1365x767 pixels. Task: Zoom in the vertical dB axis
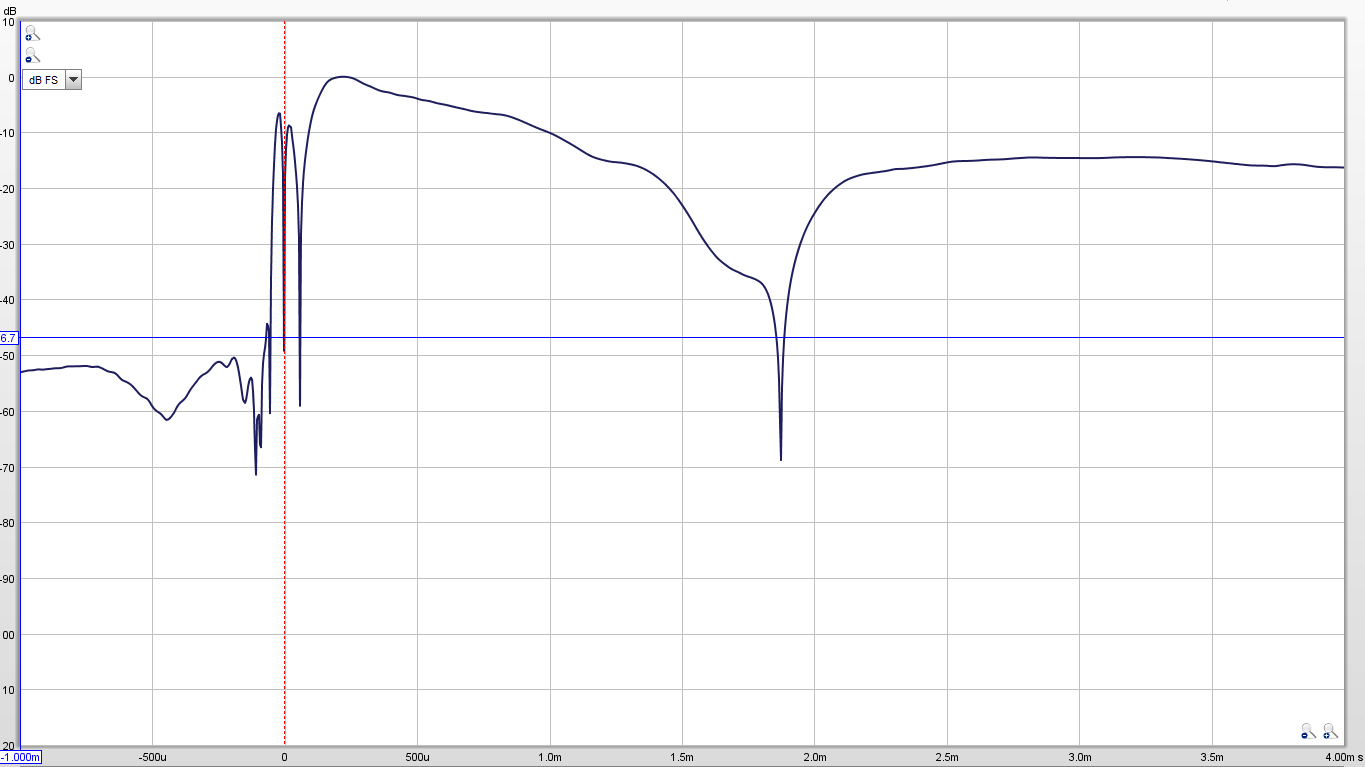coord(32,33)
